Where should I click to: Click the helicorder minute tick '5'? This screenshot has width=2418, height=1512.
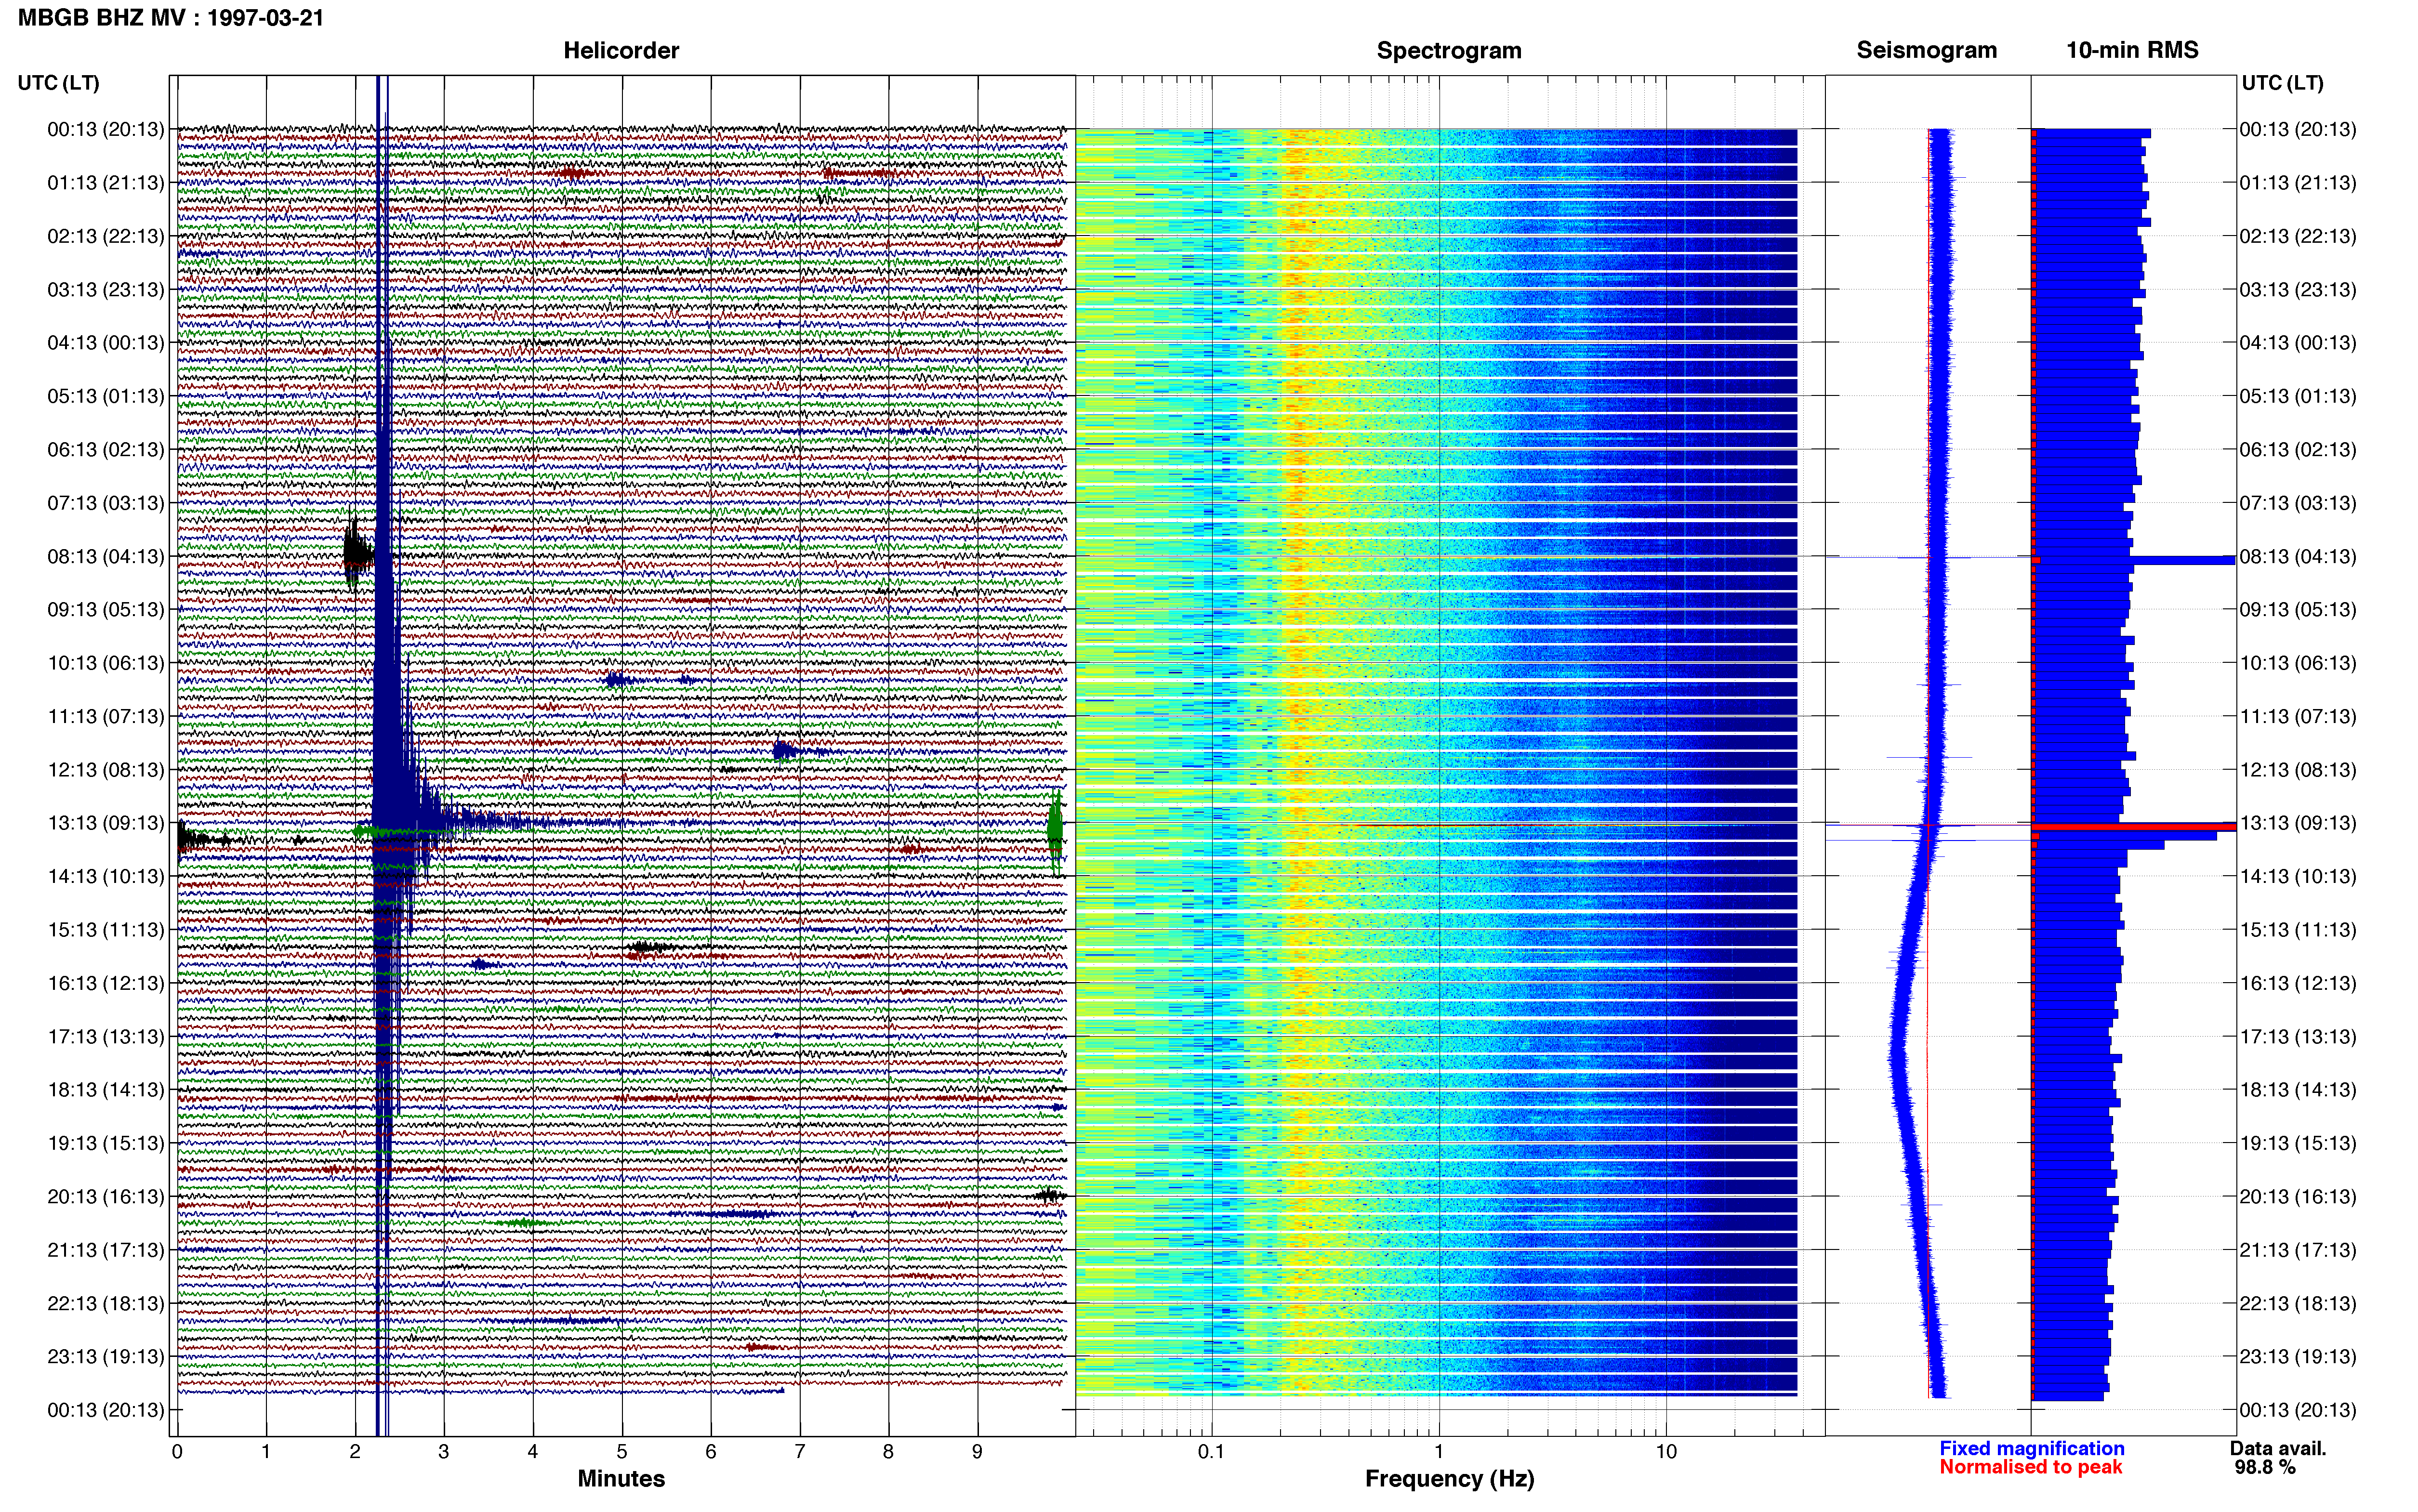tap(622, 1452)
